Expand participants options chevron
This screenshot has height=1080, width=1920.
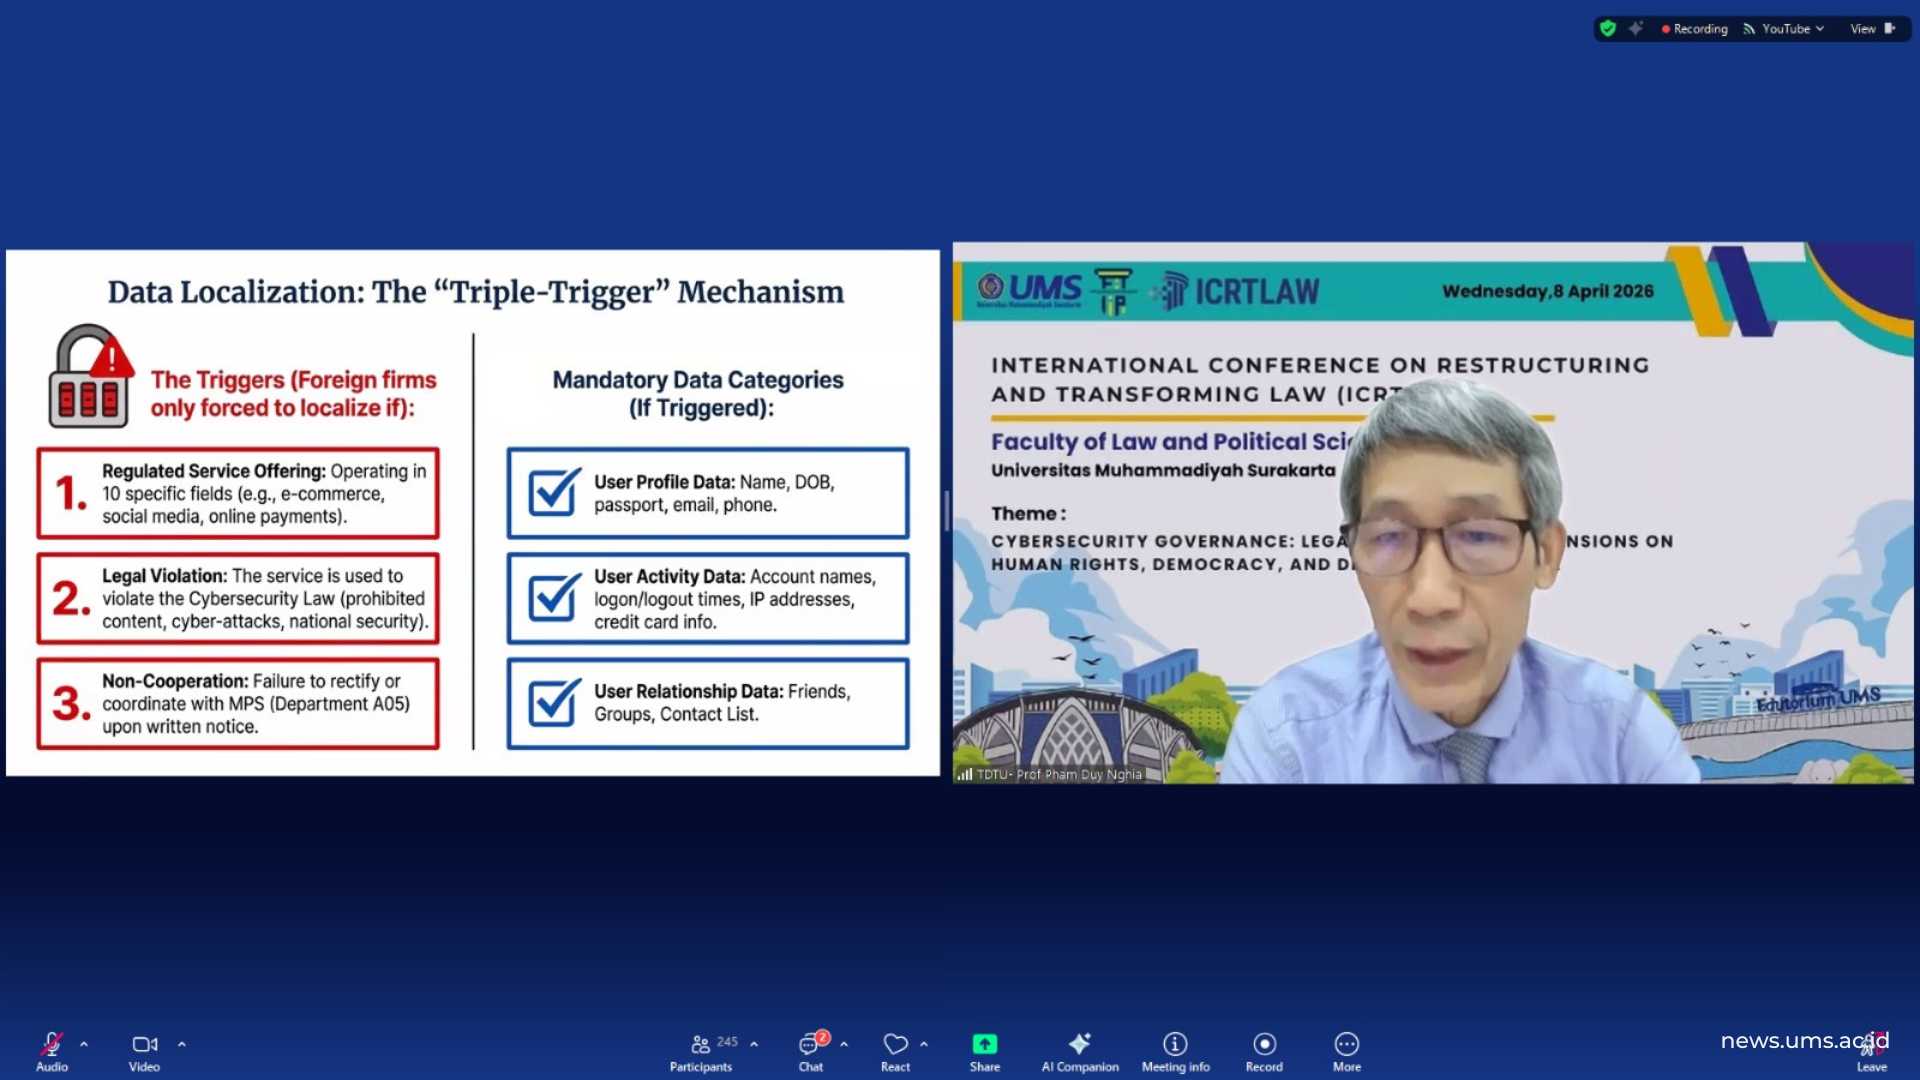[754, 1044]
